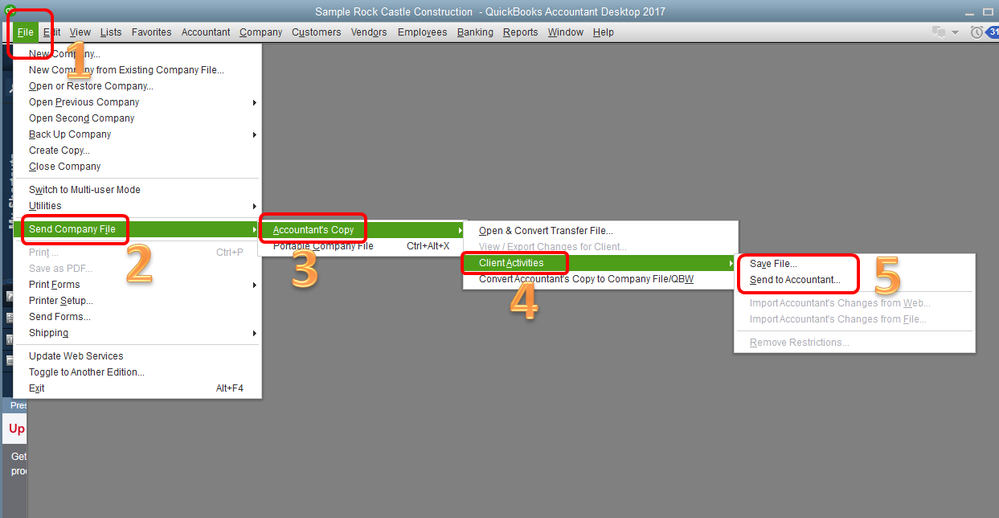Click arrow beside Shipping
This screenshot has width=999, height=518.
[x=254, y=333]
